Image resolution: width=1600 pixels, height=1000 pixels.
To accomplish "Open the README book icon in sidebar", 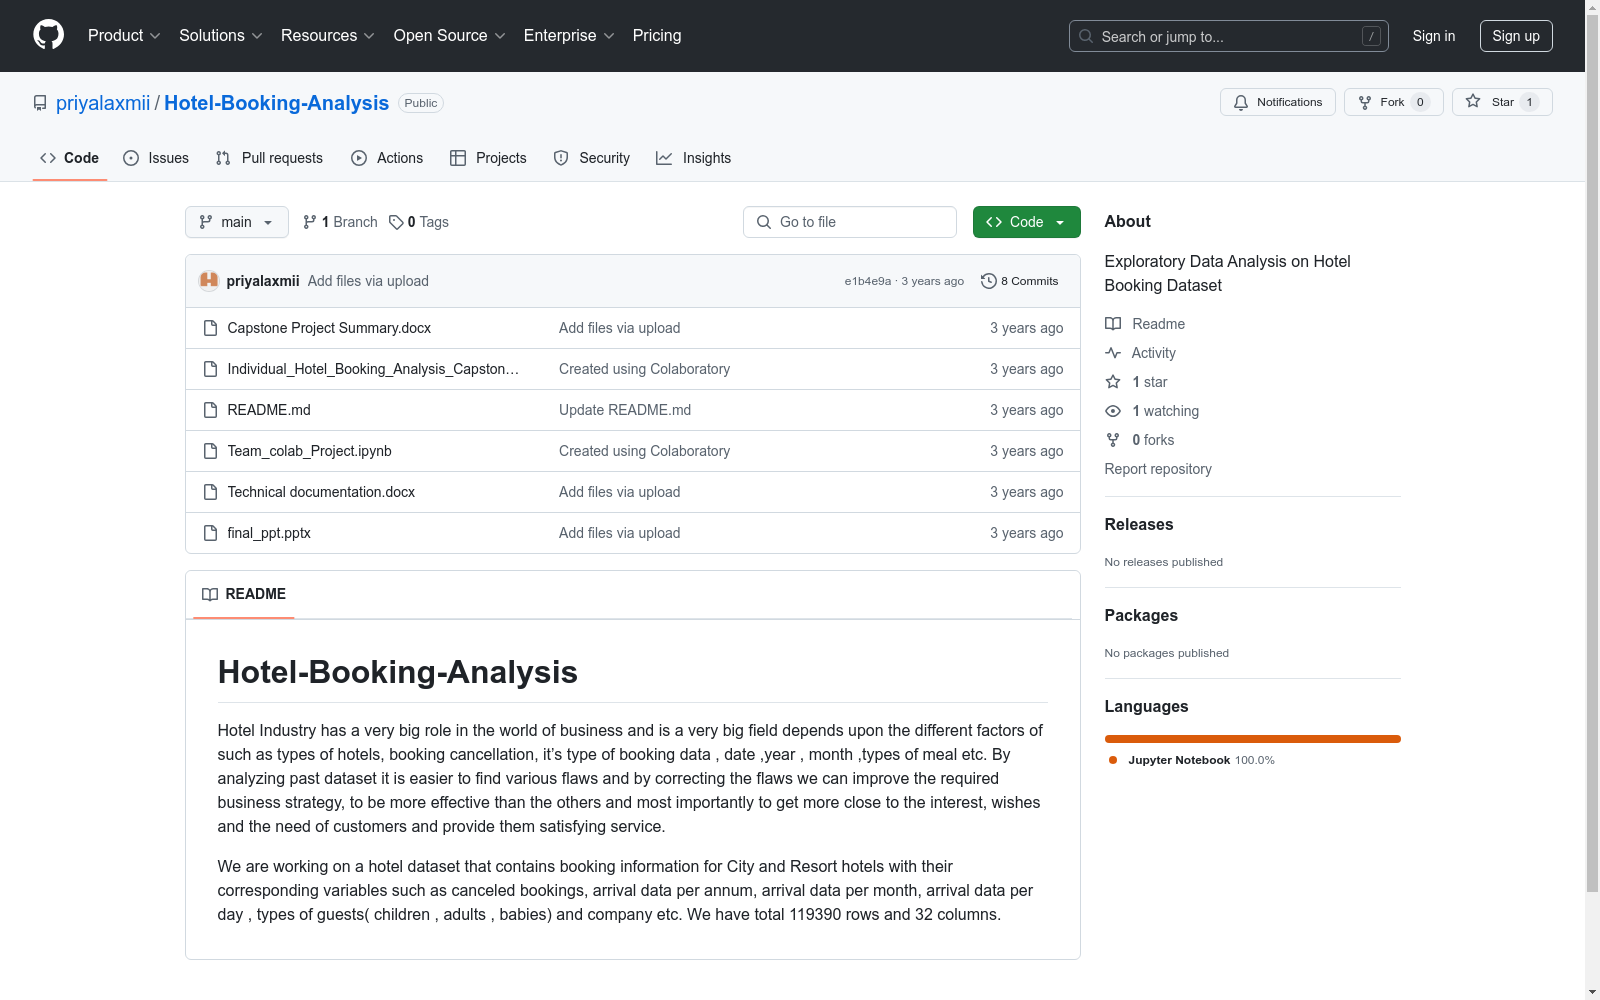I will pyautogui.click(x=1112, y=323).
